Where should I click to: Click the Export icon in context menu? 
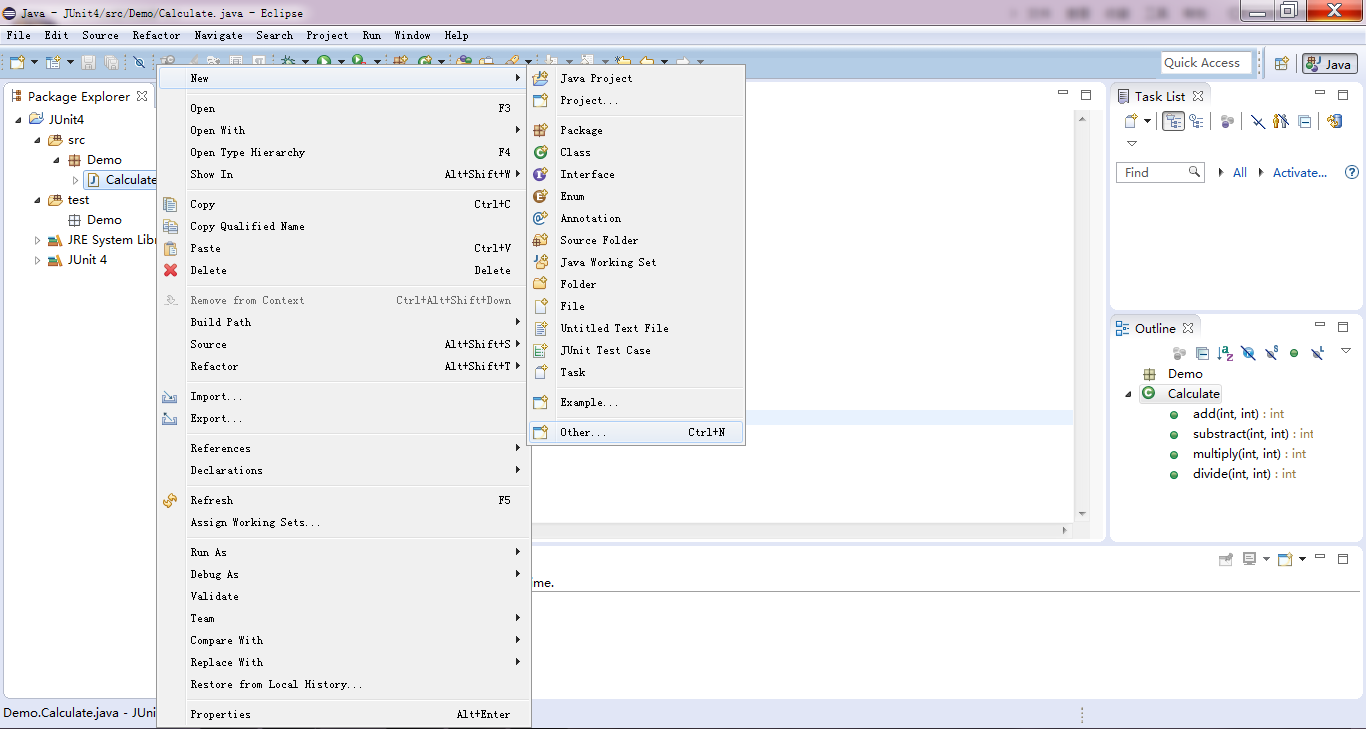click(x=170, y=418)
